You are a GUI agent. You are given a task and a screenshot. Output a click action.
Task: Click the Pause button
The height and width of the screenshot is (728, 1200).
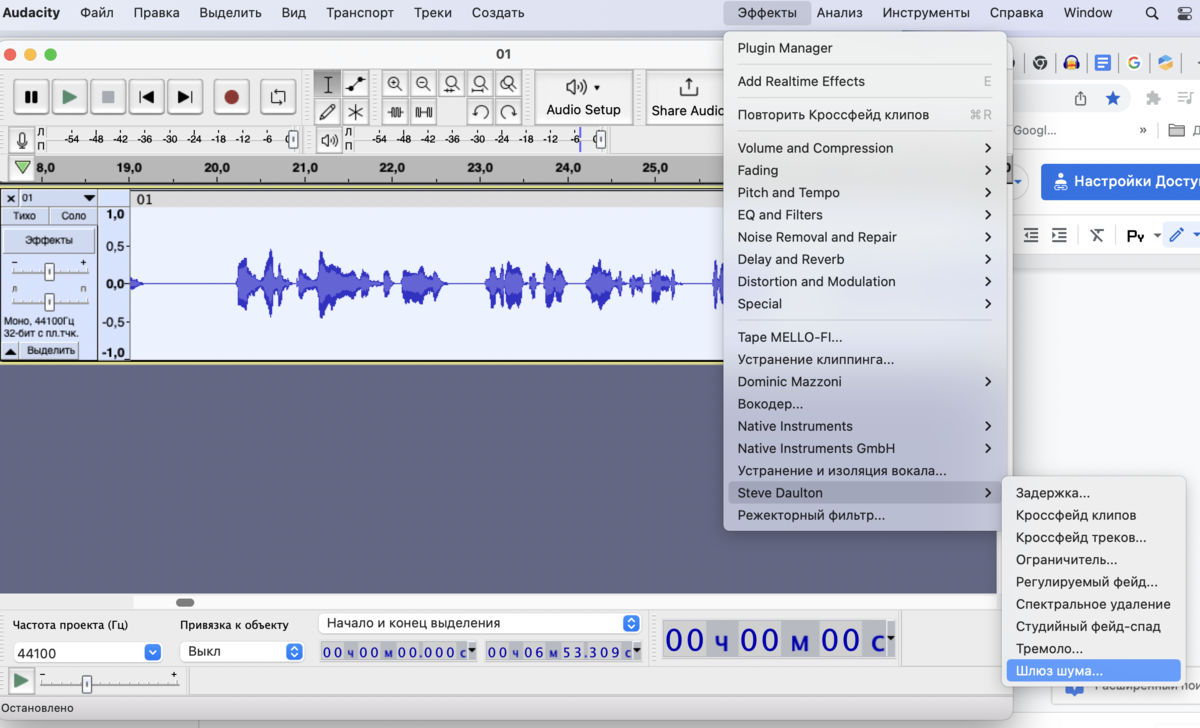click(x=31, y=97)
